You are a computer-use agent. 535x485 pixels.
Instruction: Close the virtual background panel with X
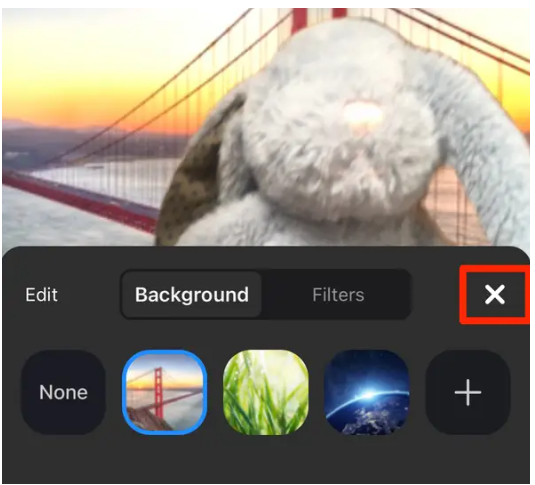click(495, 294)
